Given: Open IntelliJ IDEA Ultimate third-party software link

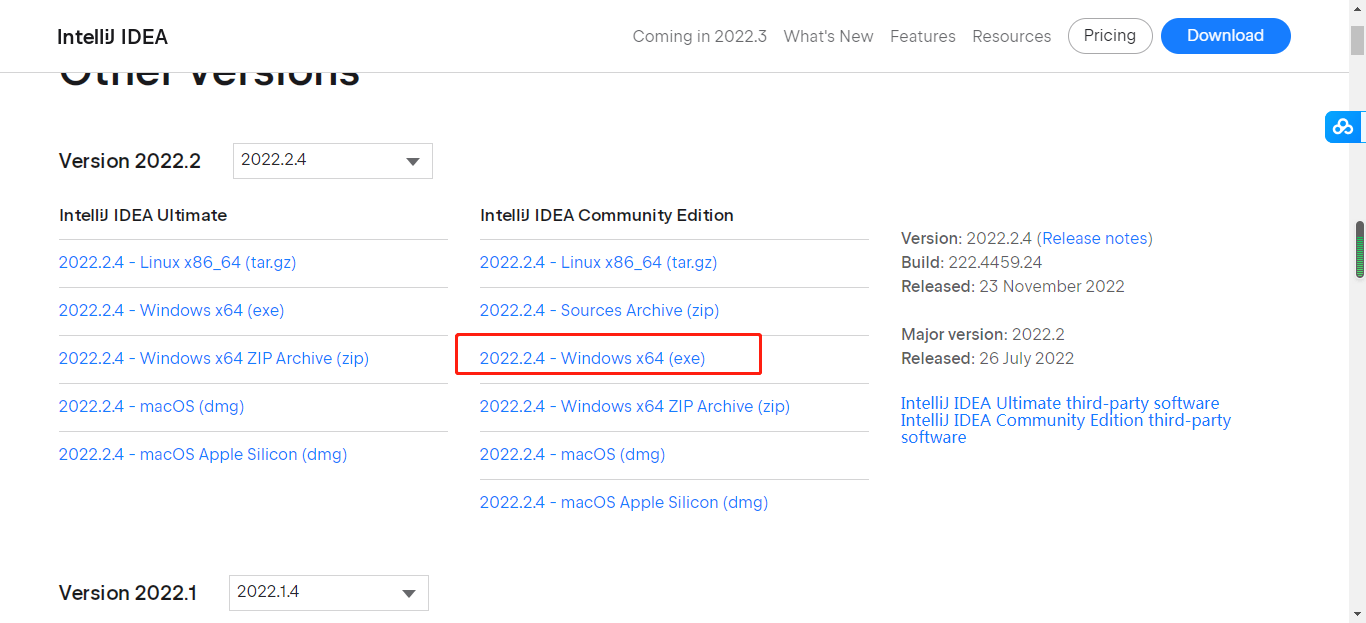Looking at the screenshot, I should 1060,403.
